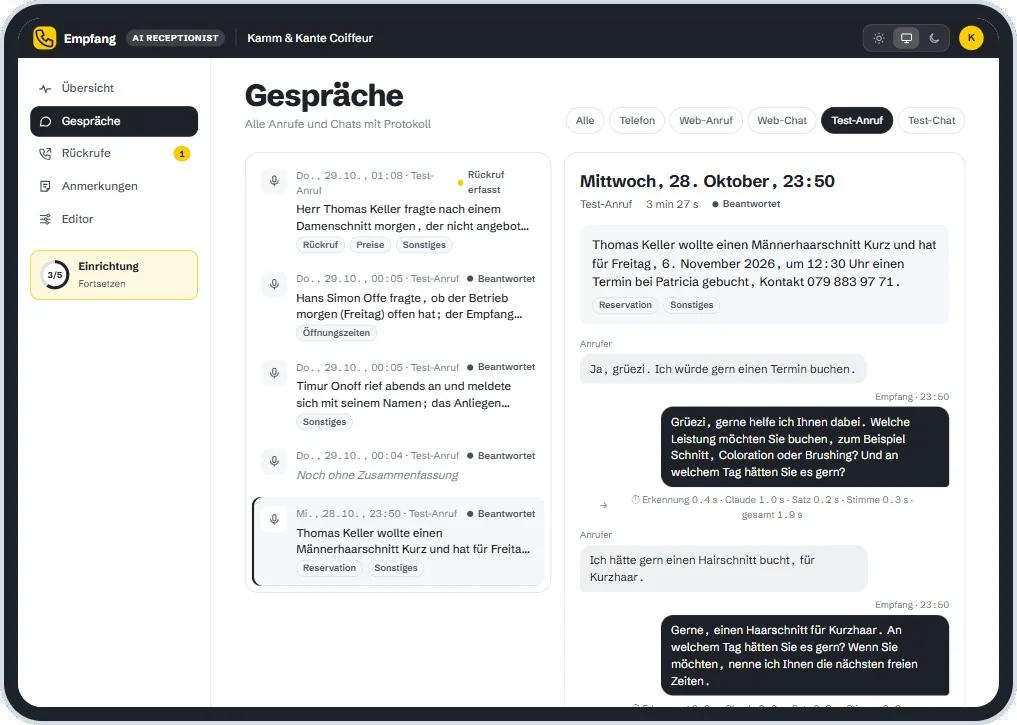1017x725 pixels.
Task: Open the 'Noch ohne Zusammenfassung' conversation
Action: pos(398,466)
